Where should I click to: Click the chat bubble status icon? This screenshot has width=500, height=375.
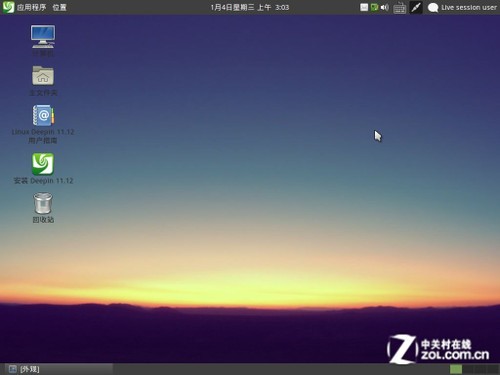(x=433, y=8)
